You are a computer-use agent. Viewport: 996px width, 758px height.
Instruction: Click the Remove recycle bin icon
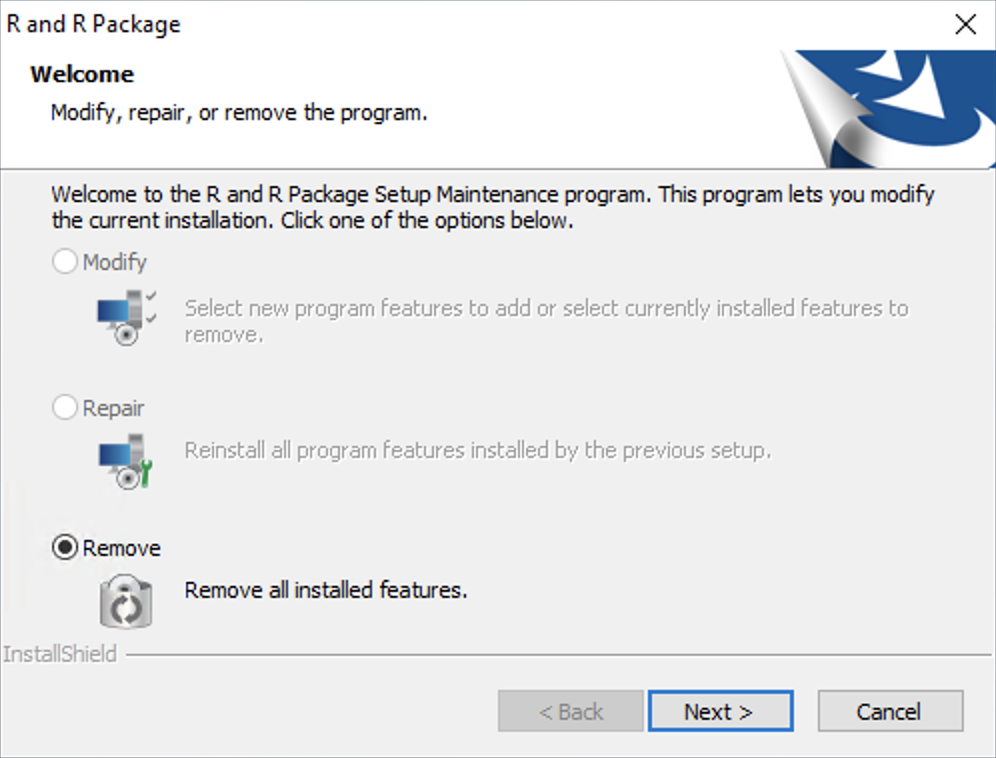pos(126,602)
